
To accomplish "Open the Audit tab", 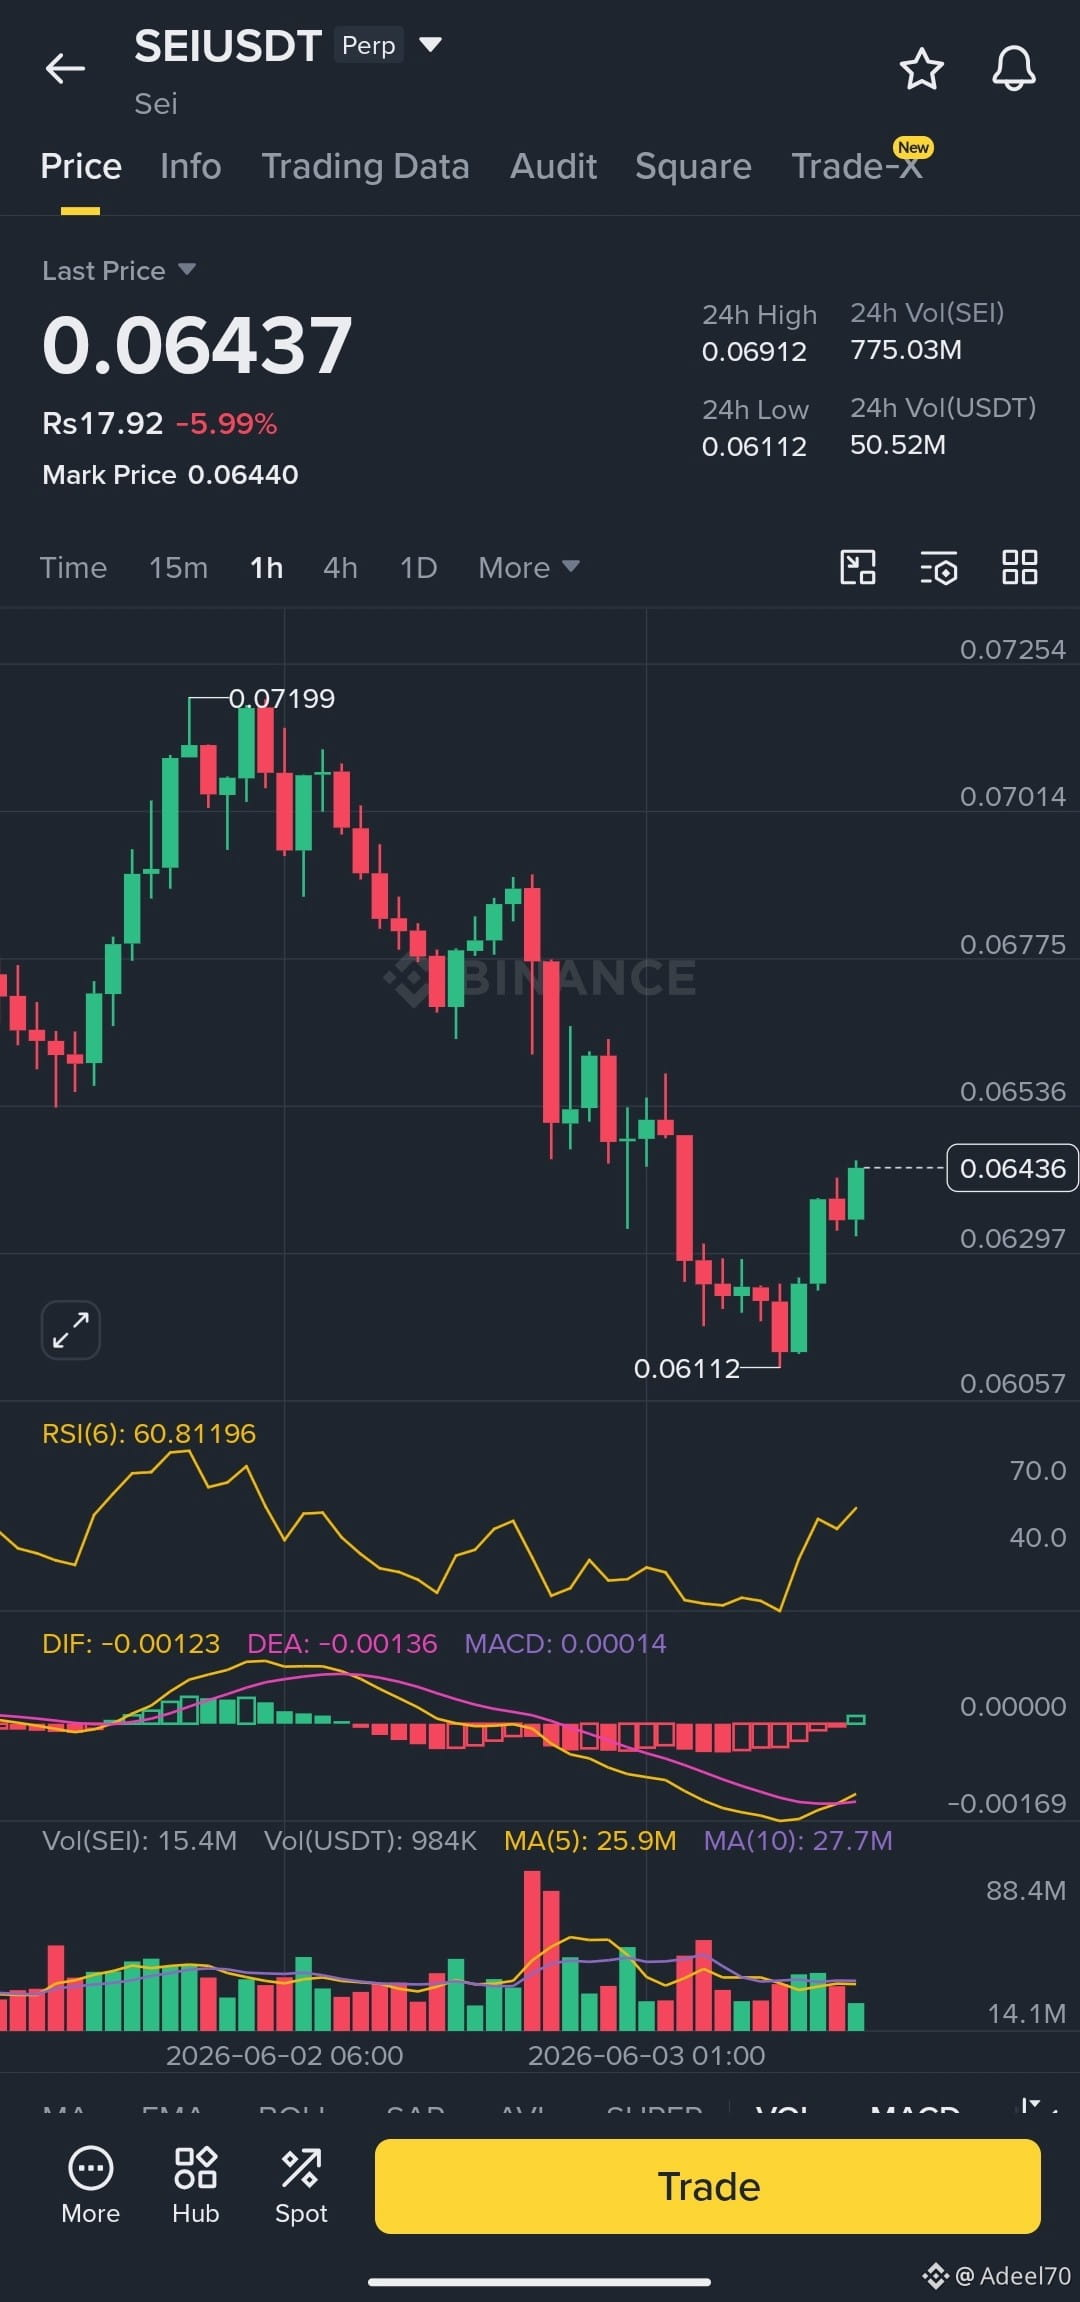I will point(553,166).
